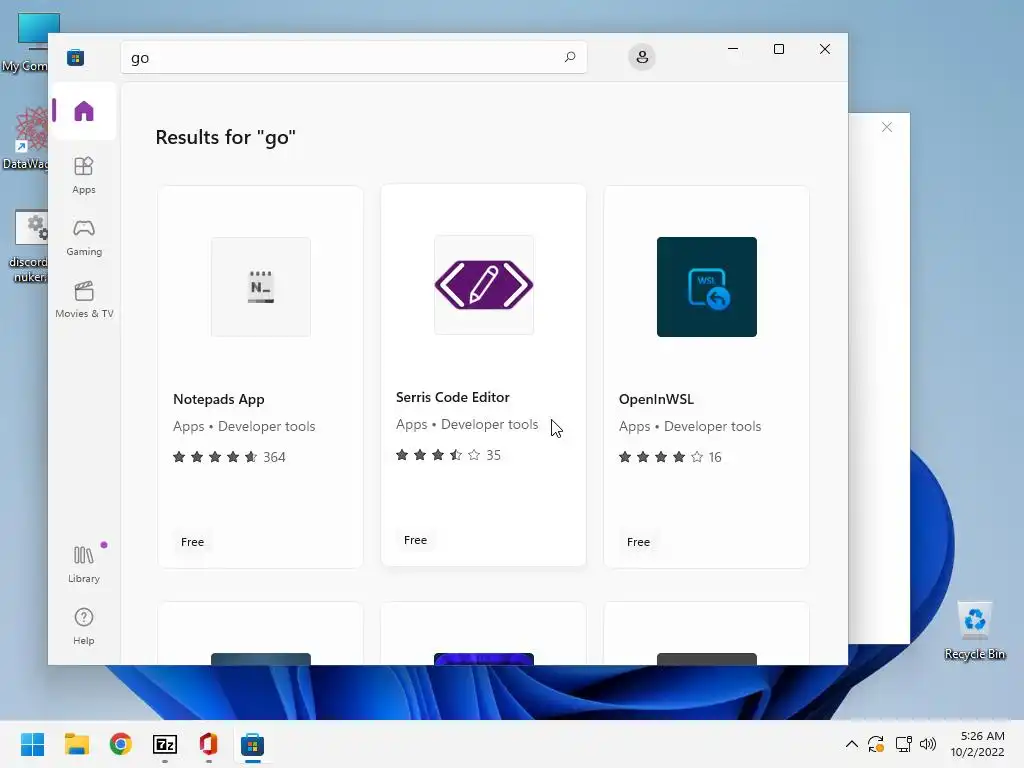Click the sync update tray icon
This screenshot has width=1024, height=768.
click(876, 744)
